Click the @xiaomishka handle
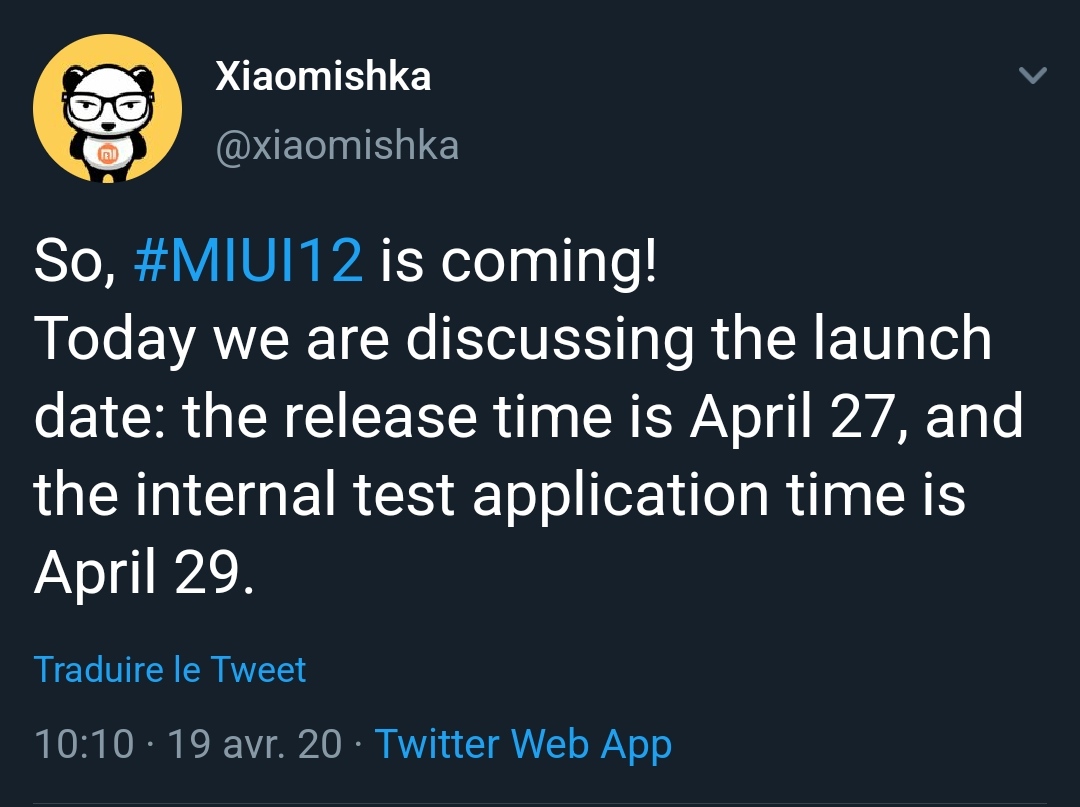This screenshot has width=1080, height=807. pos(337,145)
